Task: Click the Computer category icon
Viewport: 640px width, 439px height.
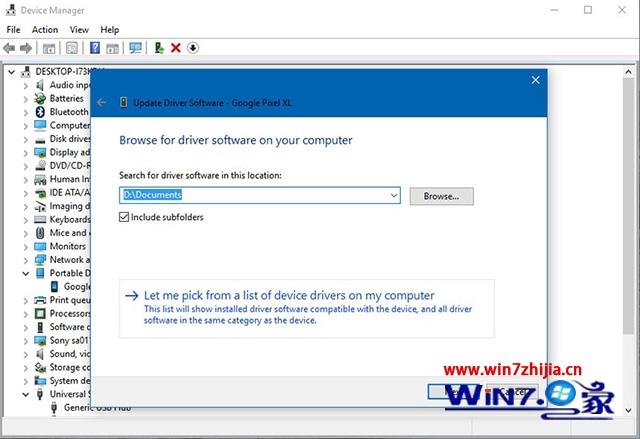Action: pos(40,125)
